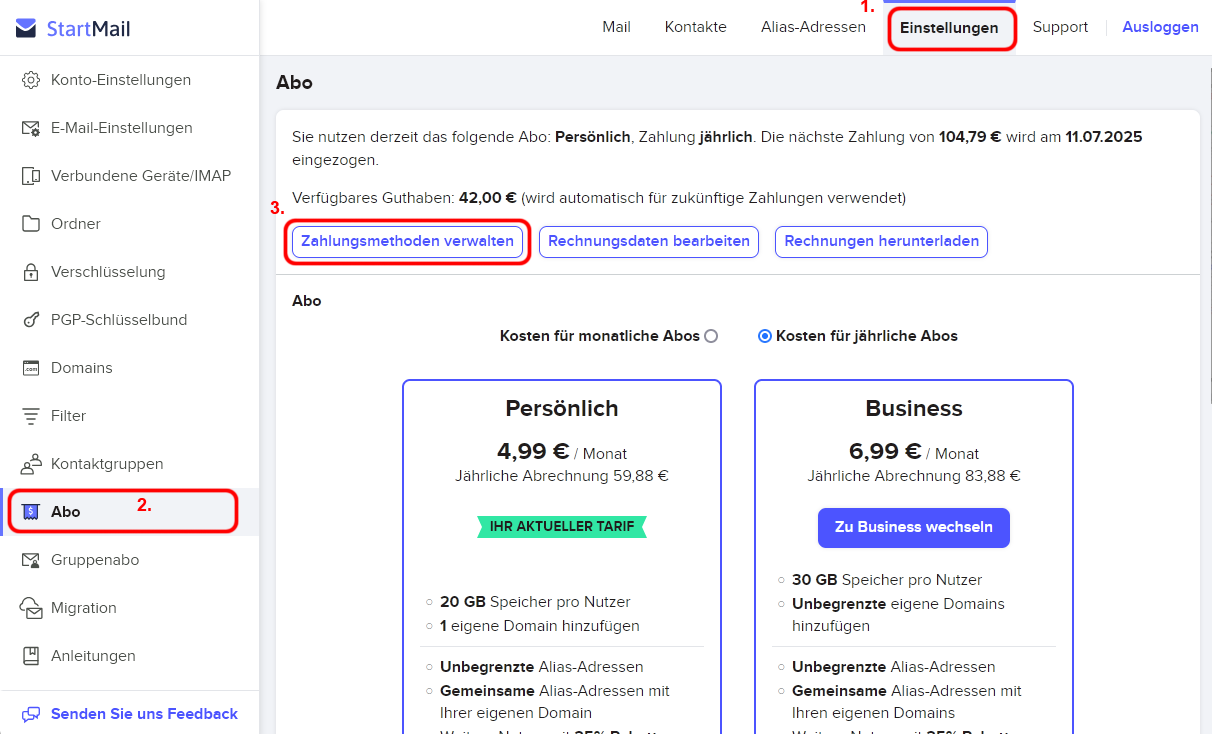
Task: Open Filter sidebar item
Action: click(x=129, y=416)
